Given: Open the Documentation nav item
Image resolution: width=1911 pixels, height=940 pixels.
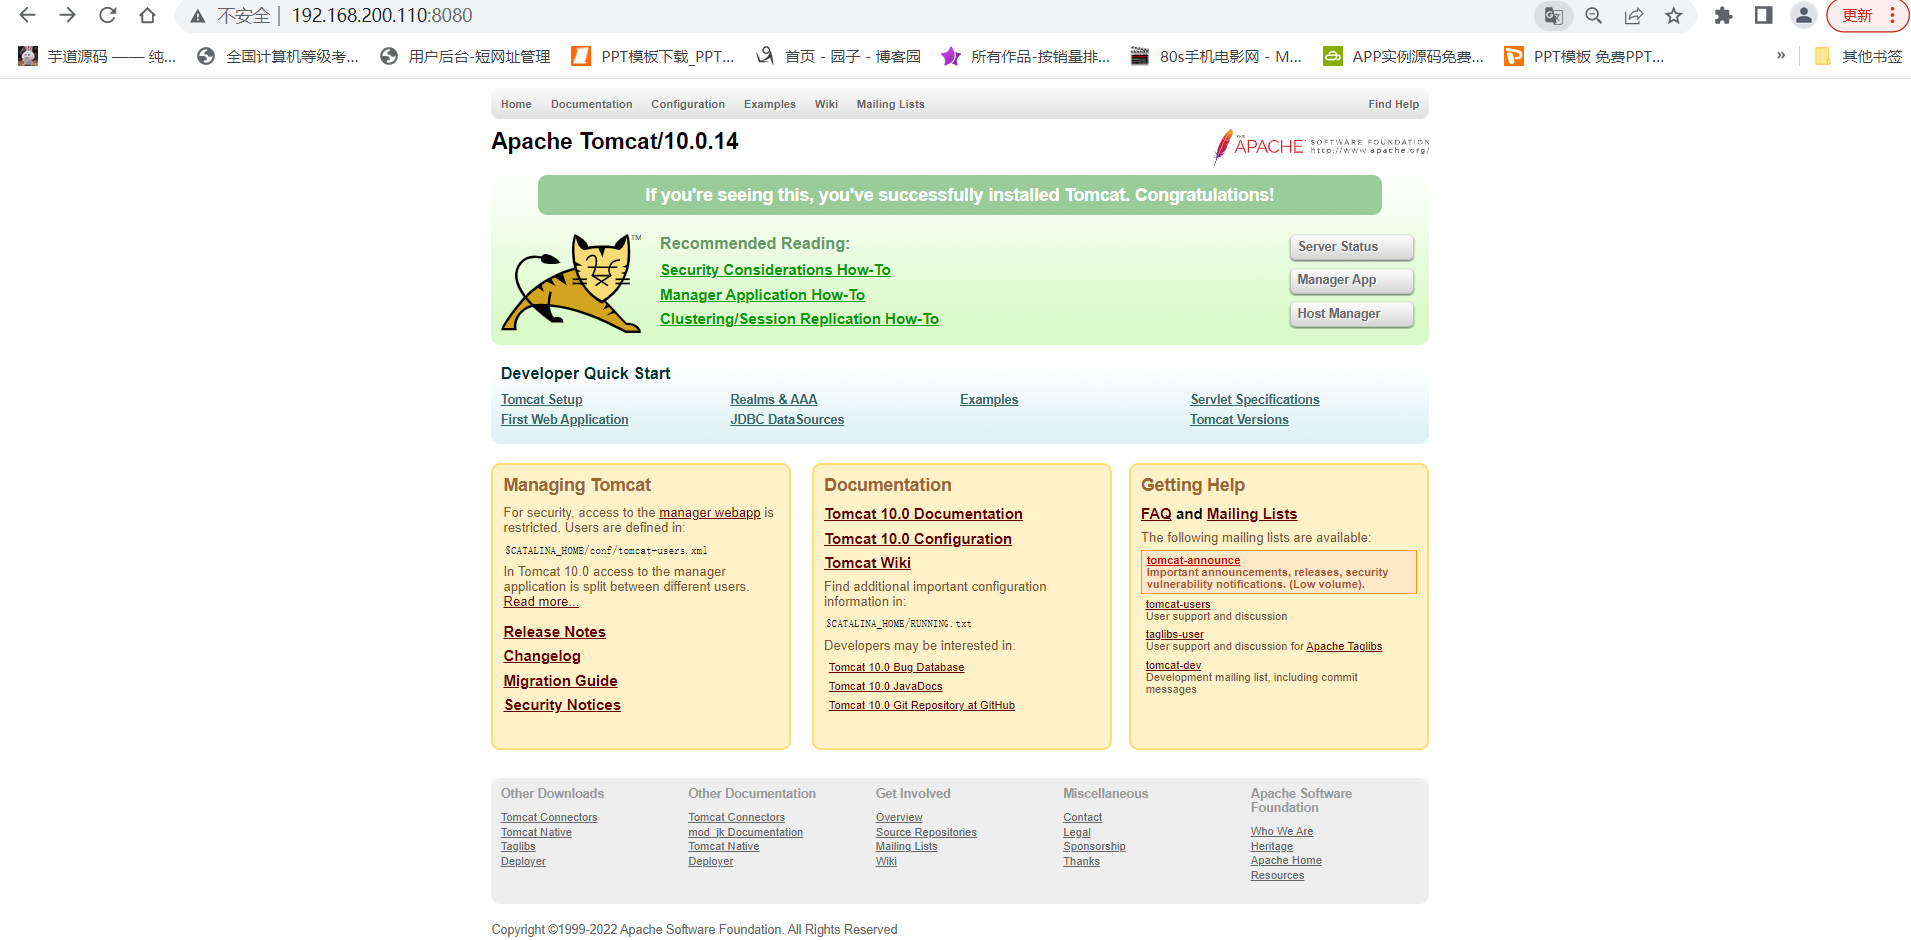Looking at the screenshot, I should click(591, 104).
